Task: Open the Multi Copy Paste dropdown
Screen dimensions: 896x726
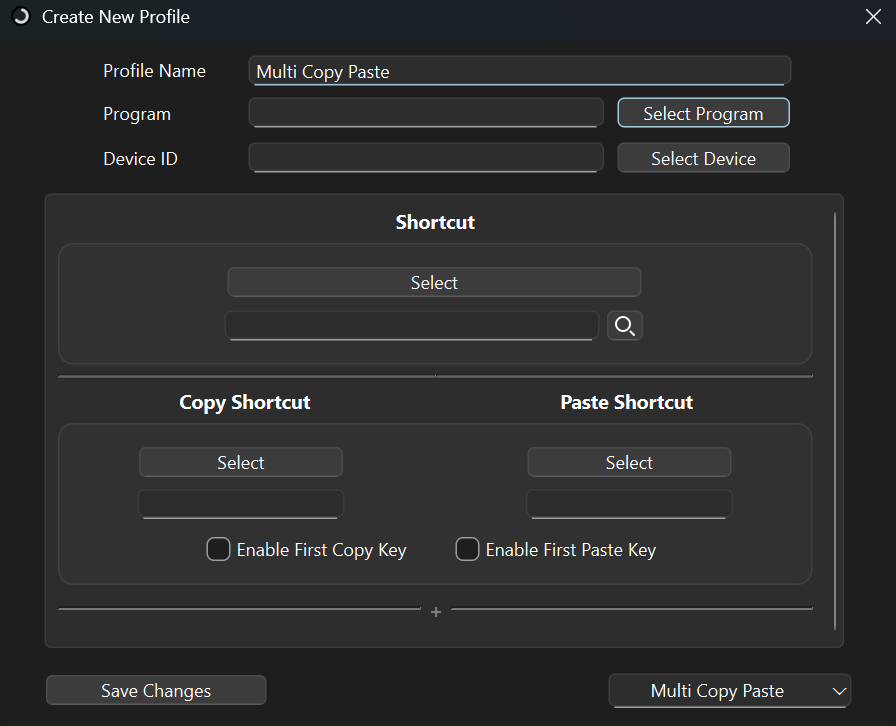Action: point(730,691)
